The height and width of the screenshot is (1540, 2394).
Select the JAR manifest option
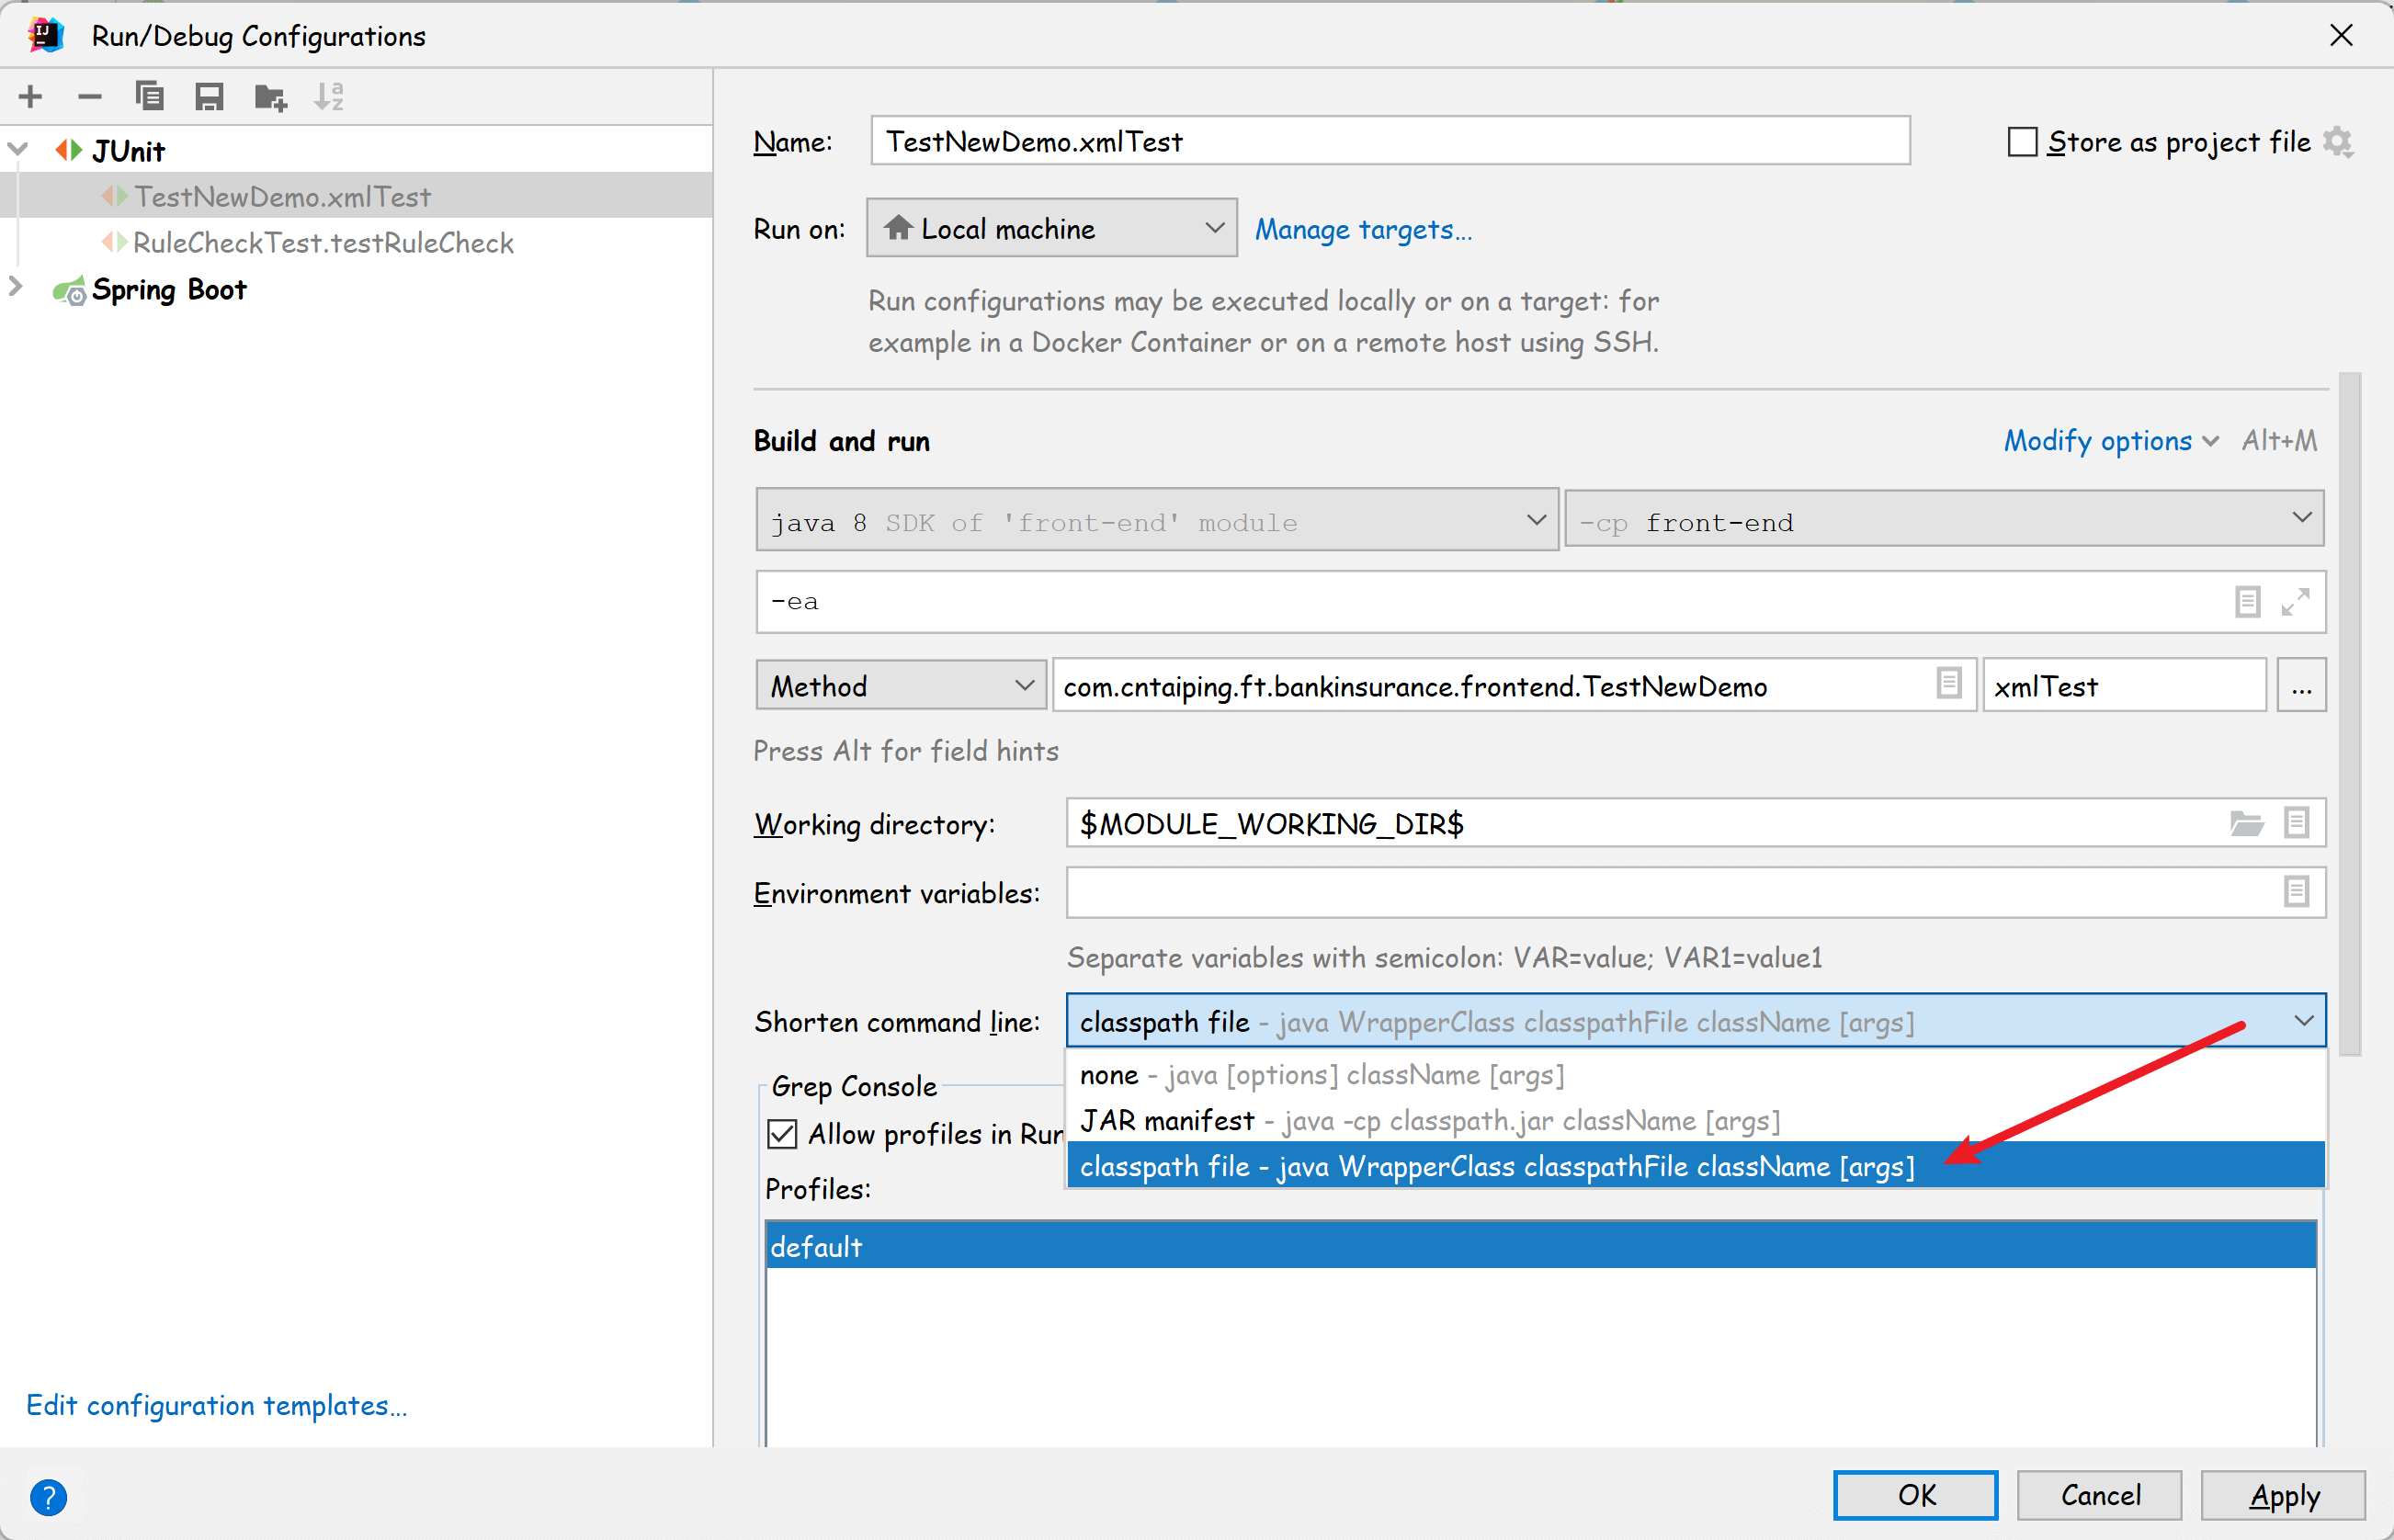pyautogui.click(x=1166, y=1121)
